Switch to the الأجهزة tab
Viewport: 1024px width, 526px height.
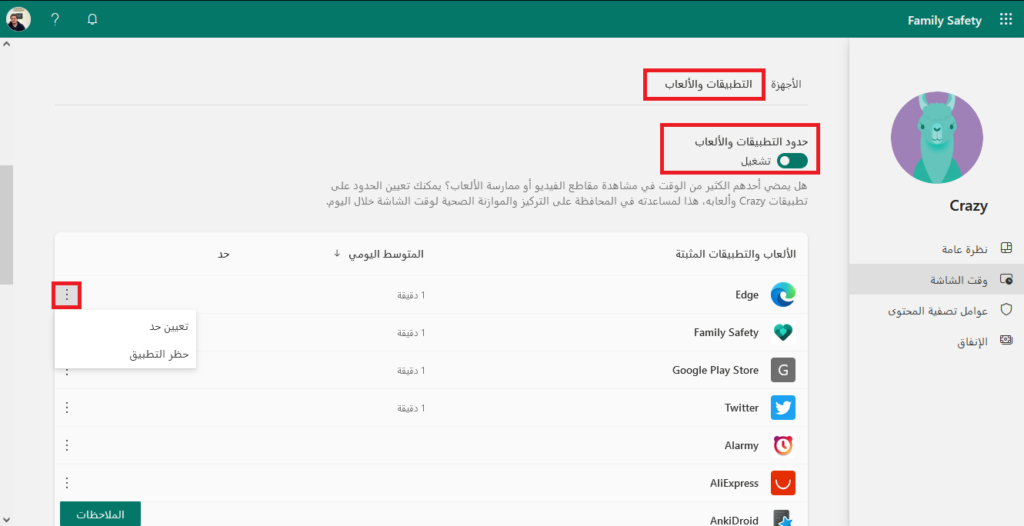tap(786, 84)
